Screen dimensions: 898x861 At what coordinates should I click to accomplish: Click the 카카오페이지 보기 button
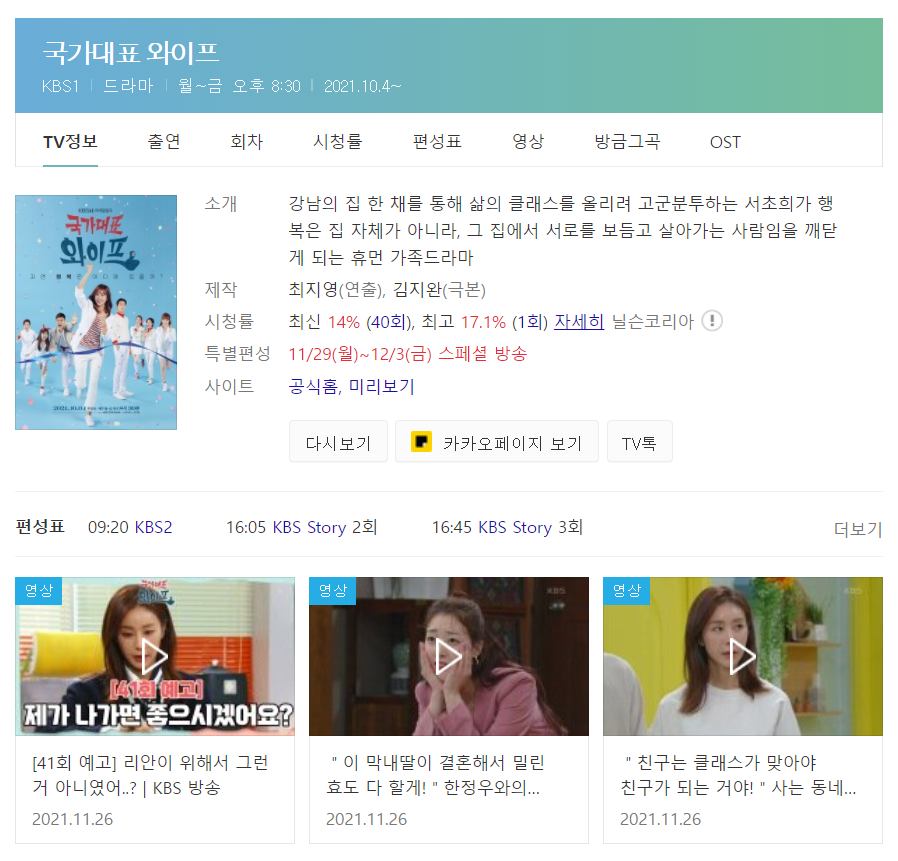click(497, 442)
